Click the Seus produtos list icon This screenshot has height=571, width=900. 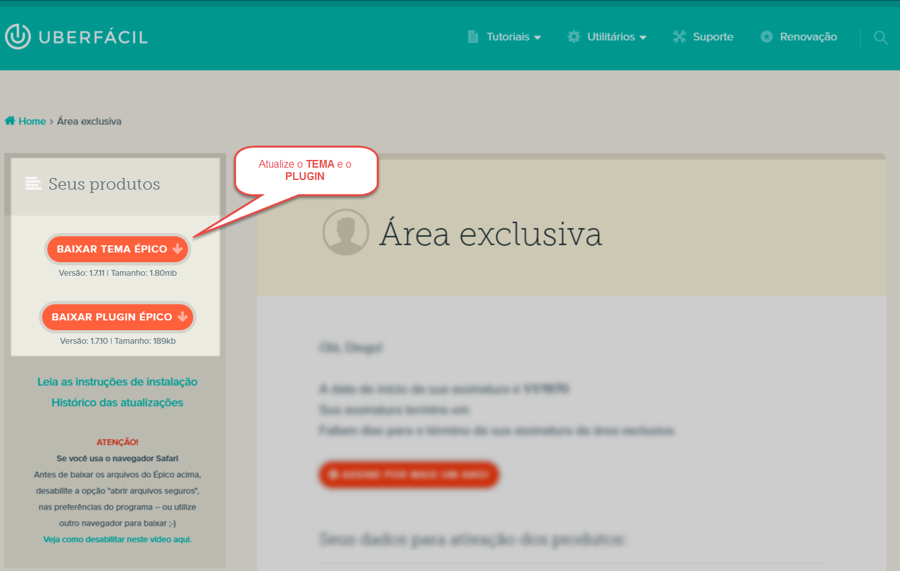[33, 184]
